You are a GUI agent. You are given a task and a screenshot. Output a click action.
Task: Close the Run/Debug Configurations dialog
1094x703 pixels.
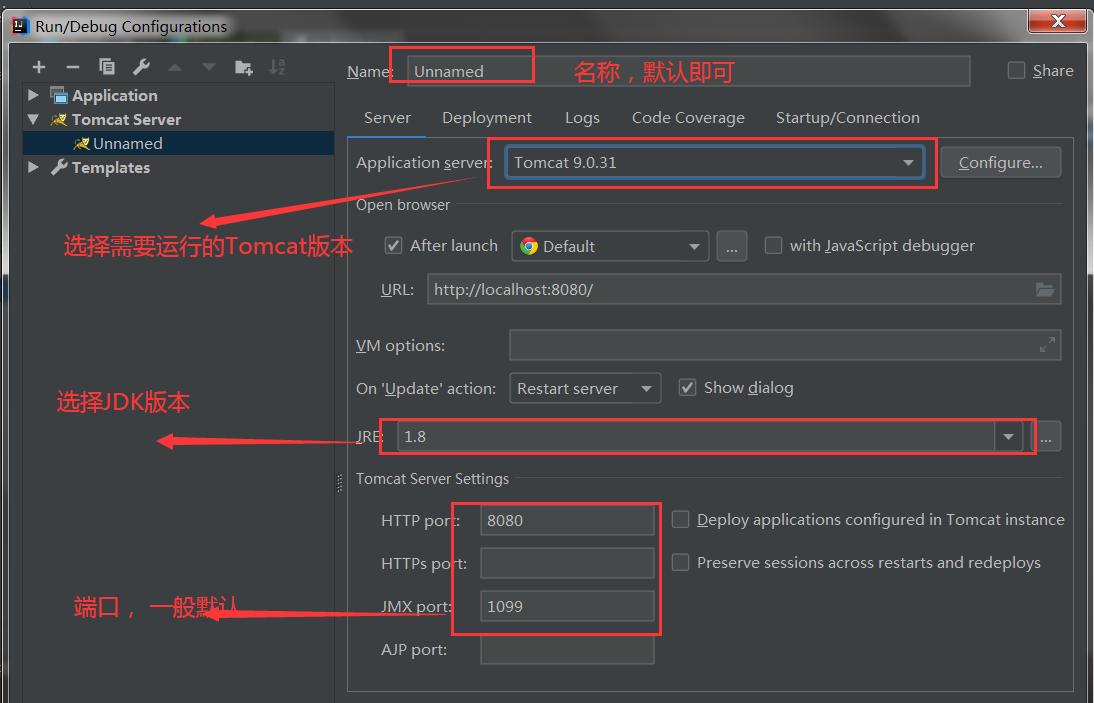1057,21
